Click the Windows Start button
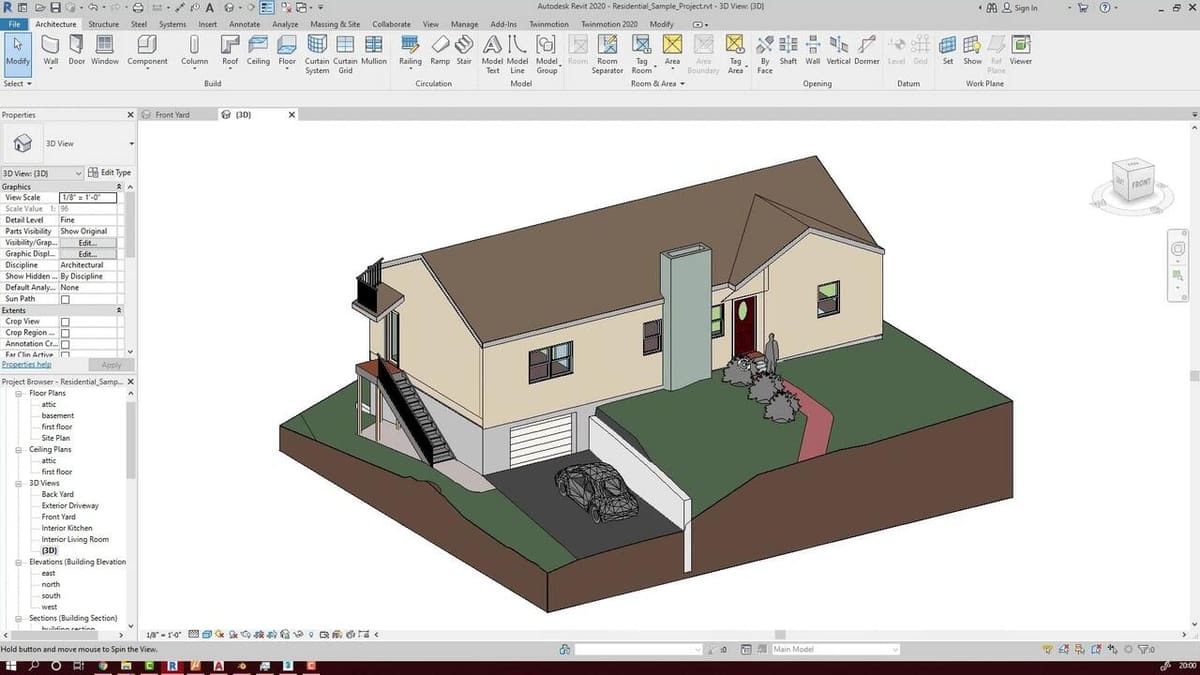 click(x=9, y=666)
